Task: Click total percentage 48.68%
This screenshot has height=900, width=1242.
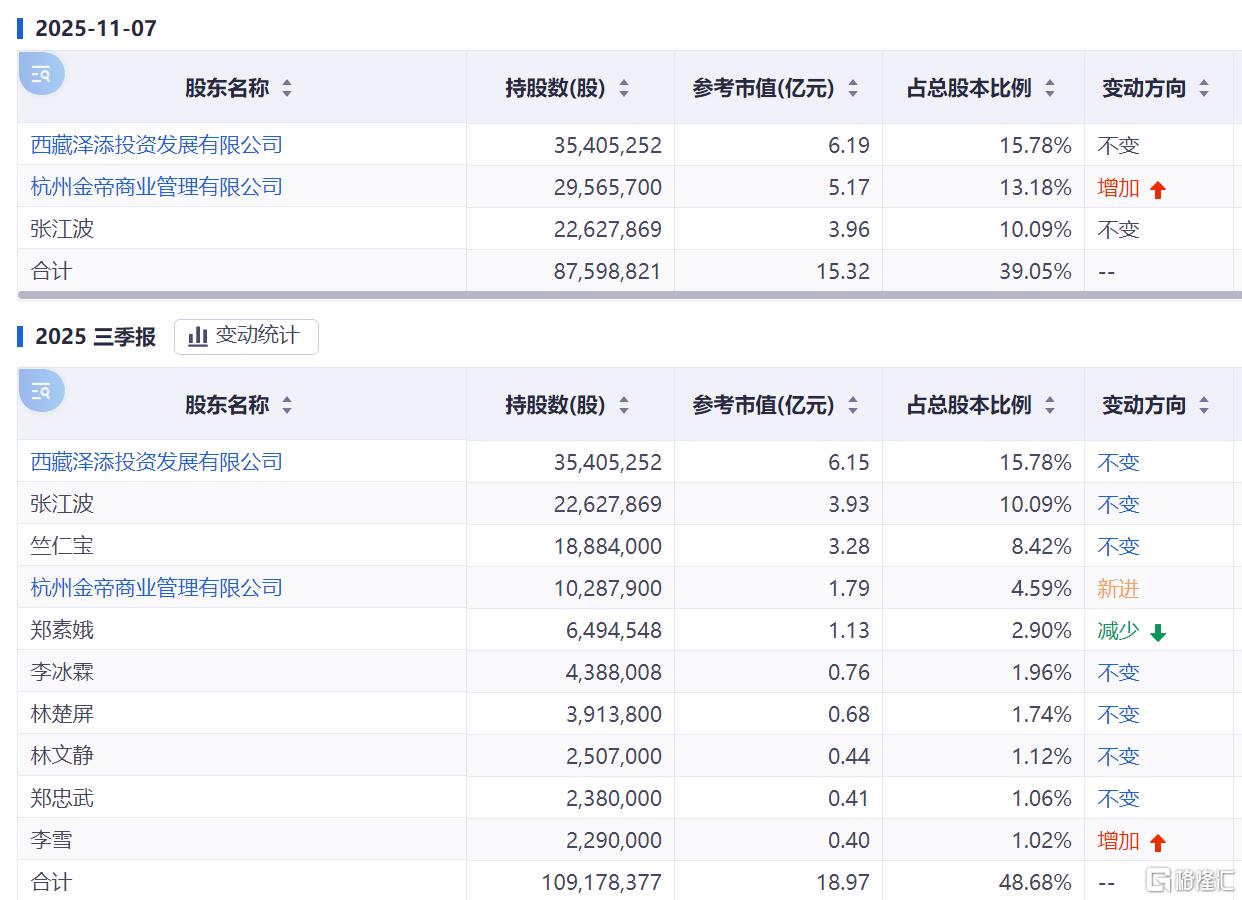Action: (1036, 882)
